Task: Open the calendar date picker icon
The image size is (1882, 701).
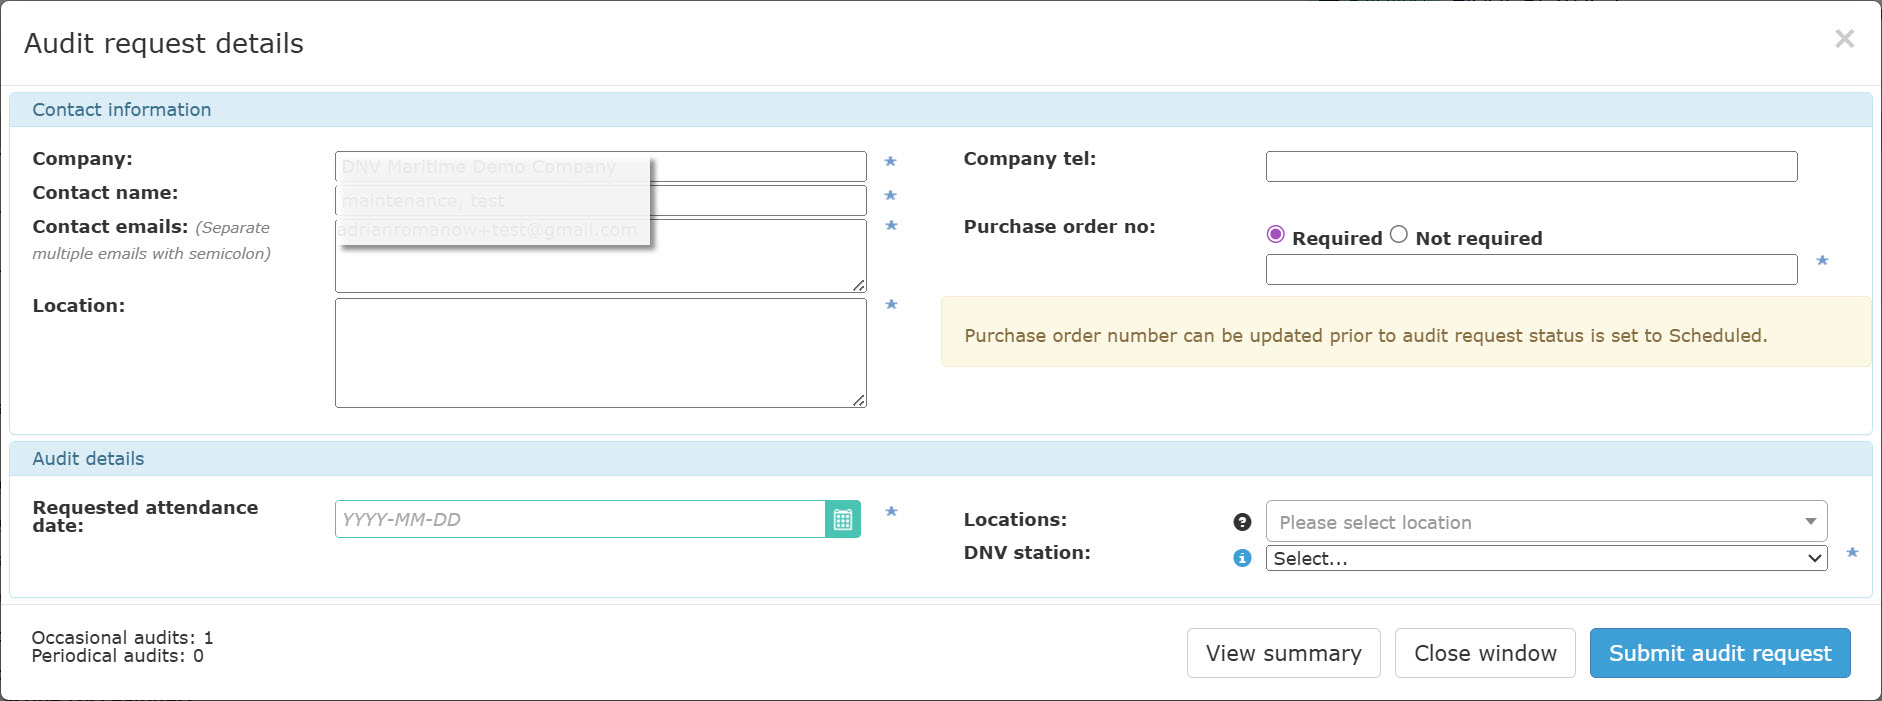Action: pyautogui.click(x=843, y=519)
